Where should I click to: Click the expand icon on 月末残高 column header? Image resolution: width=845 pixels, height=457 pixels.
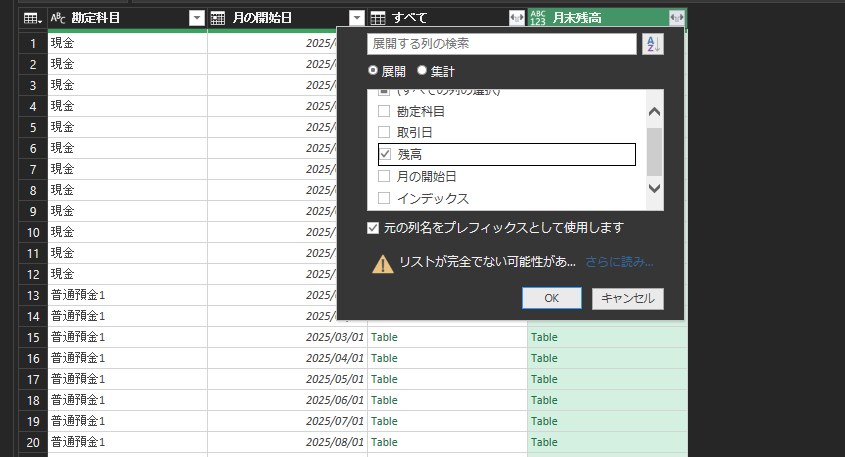point(677,18)
